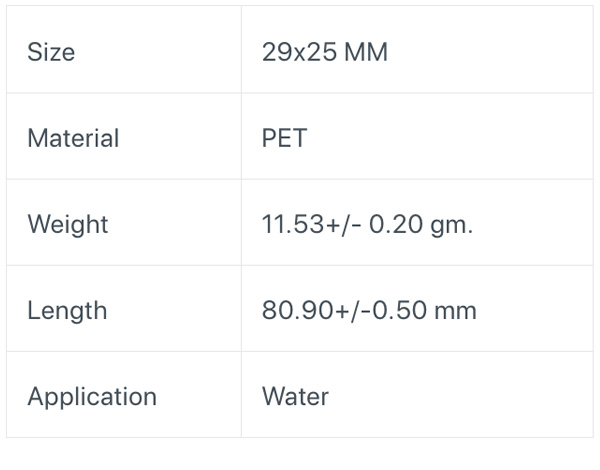Click the 11.53 weight number

(x=293, y=224)
